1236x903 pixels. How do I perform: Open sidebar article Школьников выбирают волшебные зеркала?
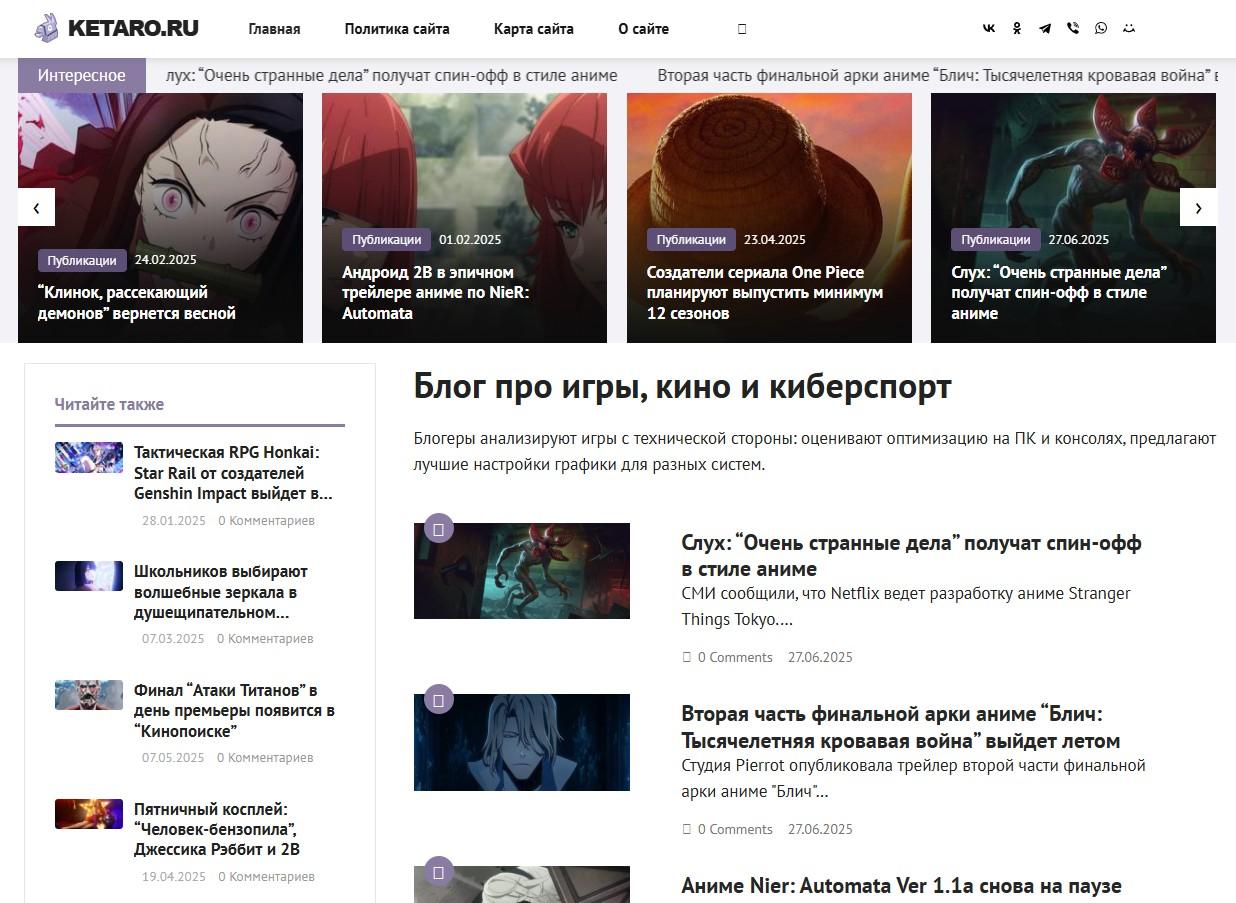(x=221, y=592)
